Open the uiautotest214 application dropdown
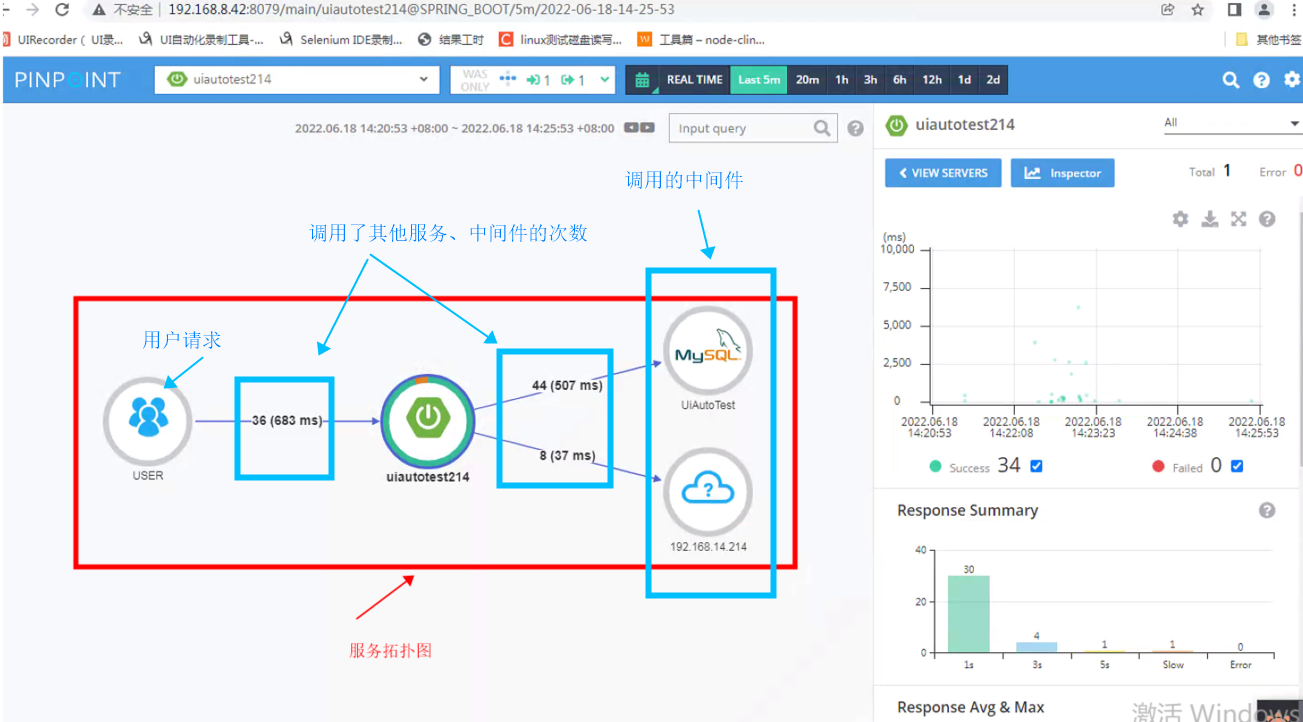Viewport: 1303px width, 722px height. pos(297,80)
